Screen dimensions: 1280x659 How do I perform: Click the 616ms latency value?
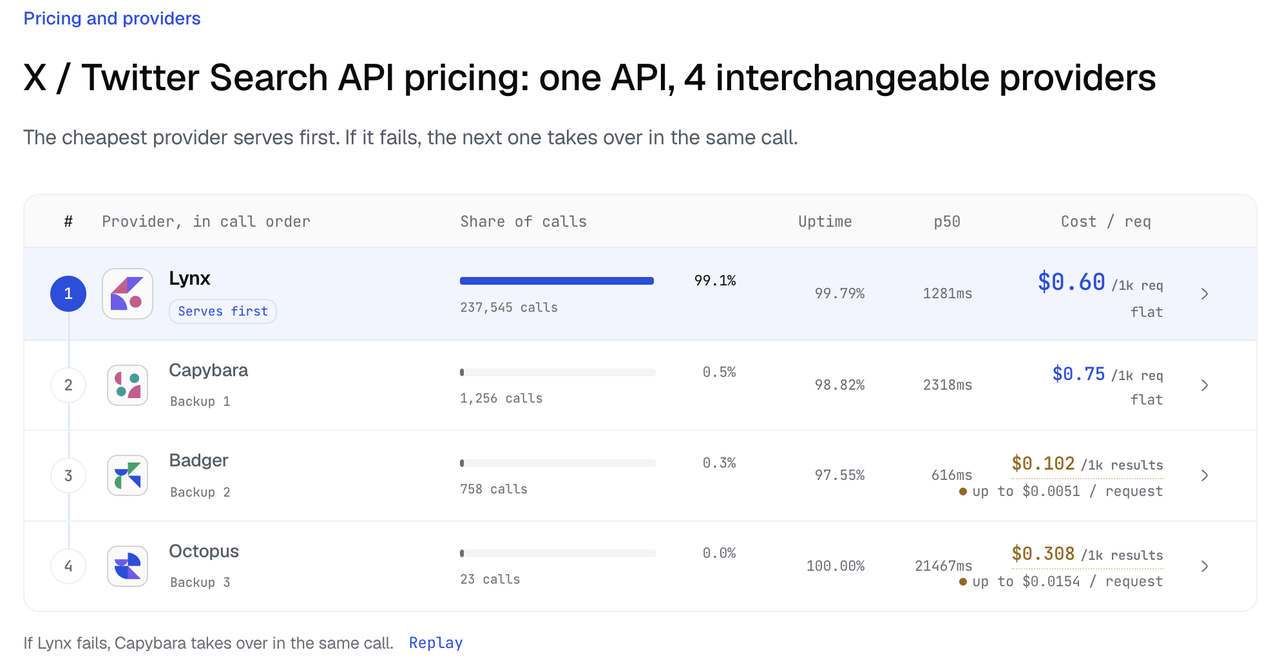951,476
